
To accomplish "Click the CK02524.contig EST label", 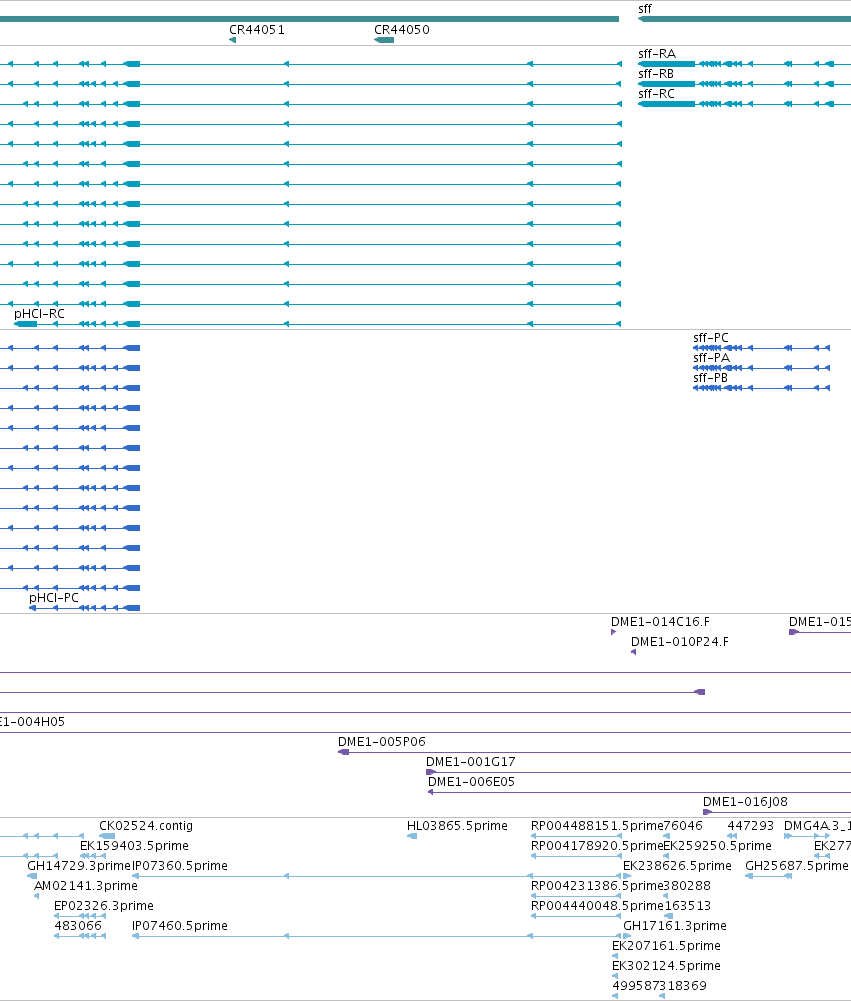I will [x=146, y=825].
